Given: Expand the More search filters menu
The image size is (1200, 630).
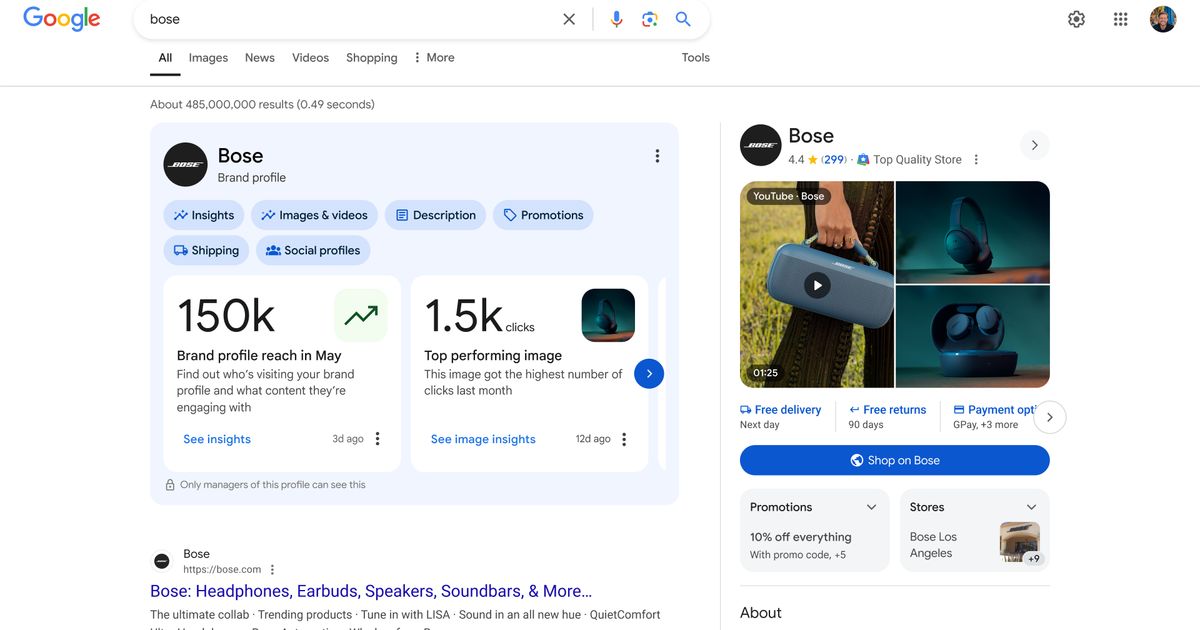Looking at the screenshot, I should (434, 58).
